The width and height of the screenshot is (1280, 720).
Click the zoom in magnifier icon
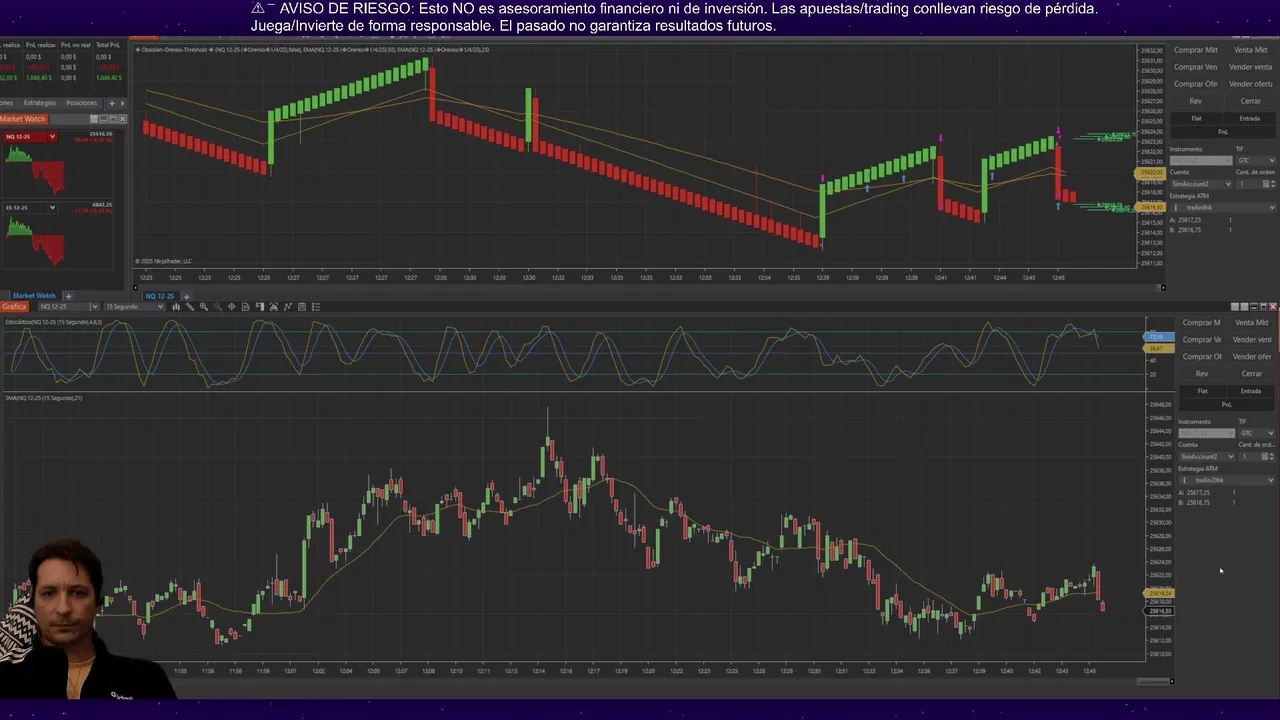[204, 307]
